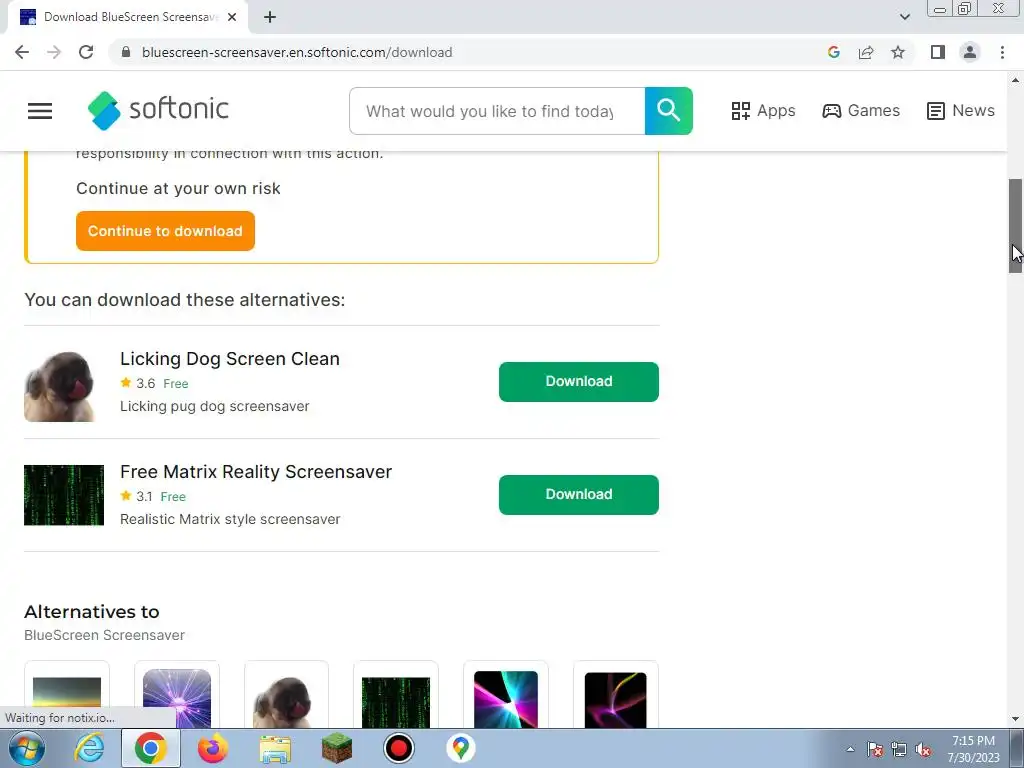Image resolution: width=1024 pixels, height=768 pixels.
Task: Share this page using the share icon
Action: (x=866, y=52)
